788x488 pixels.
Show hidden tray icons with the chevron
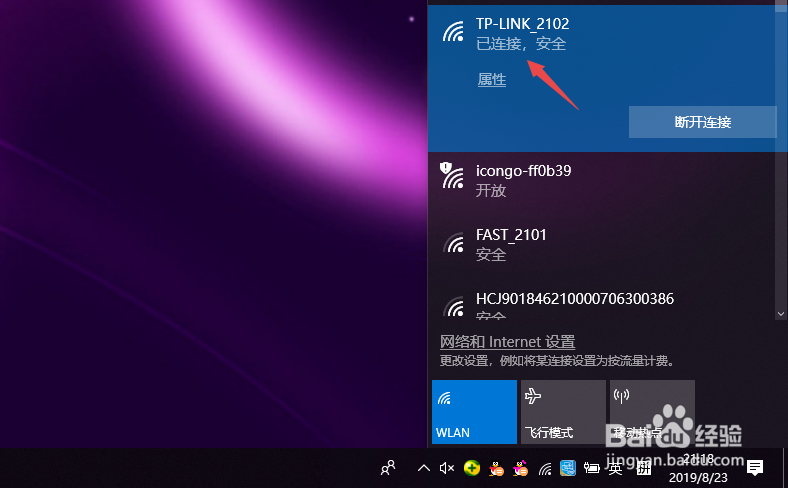424,468
